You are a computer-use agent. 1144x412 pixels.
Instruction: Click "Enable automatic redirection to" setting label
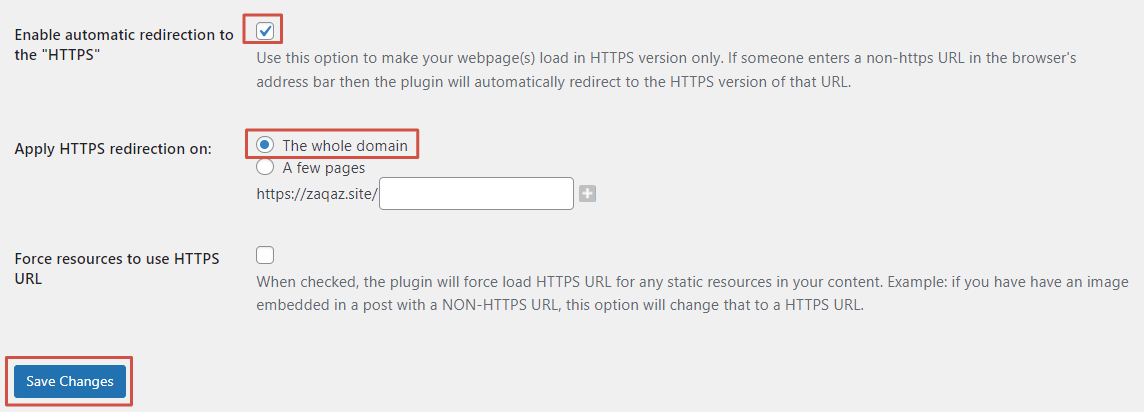(x=124, y=35)
